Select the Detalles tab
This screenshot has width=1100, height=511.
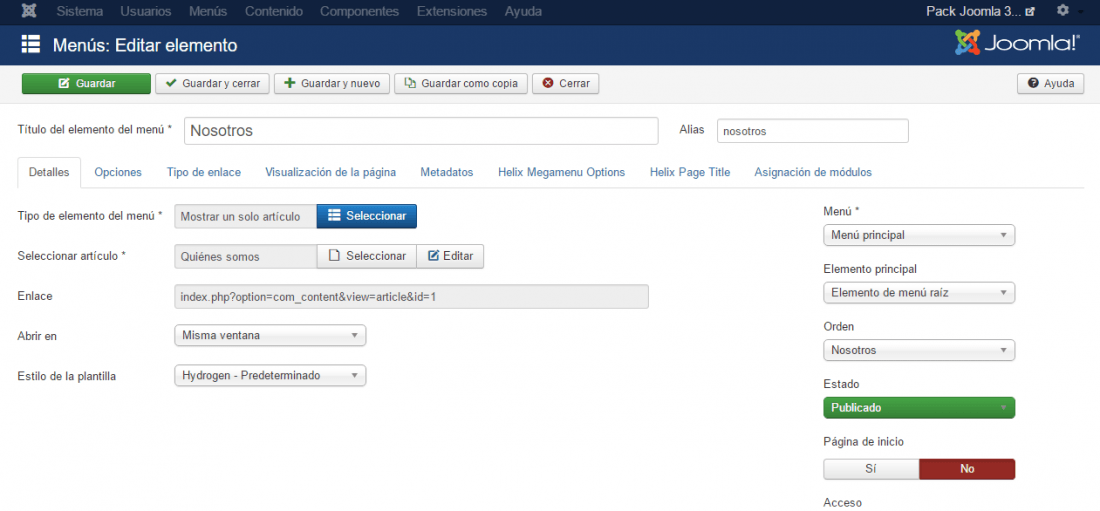tap(49, 172)
